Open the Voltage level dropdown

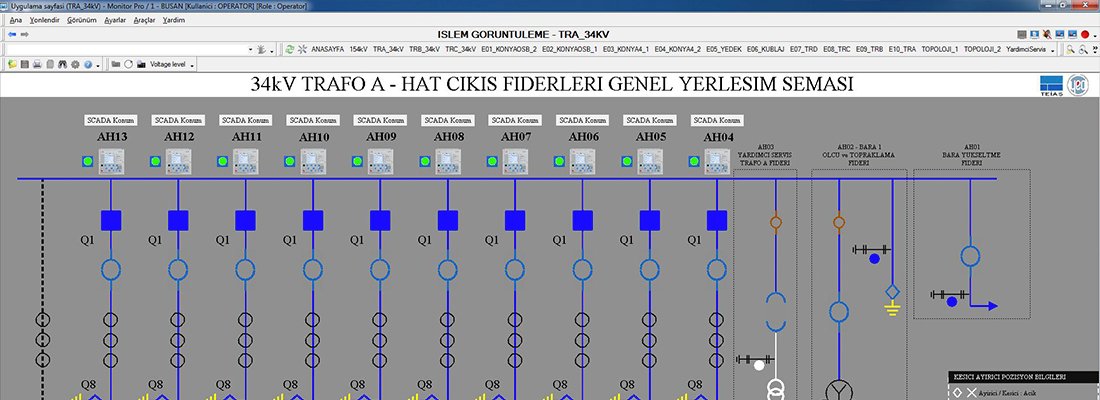[x=190, y=64]
